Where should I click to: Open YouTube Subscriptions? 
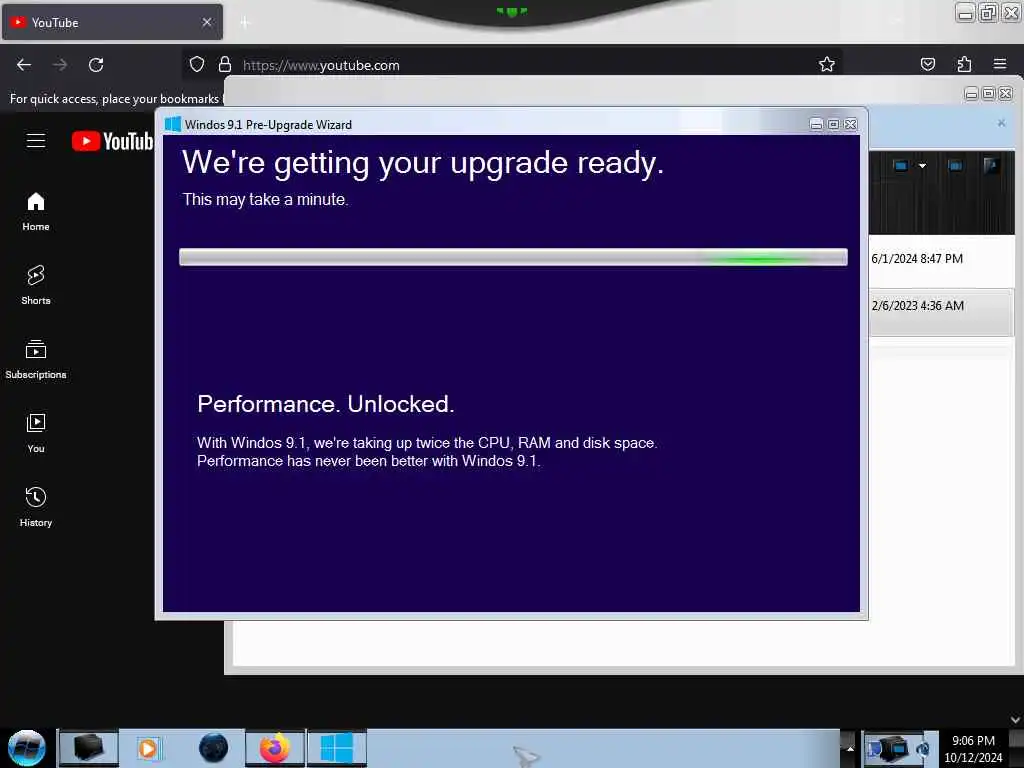(36, 359)
